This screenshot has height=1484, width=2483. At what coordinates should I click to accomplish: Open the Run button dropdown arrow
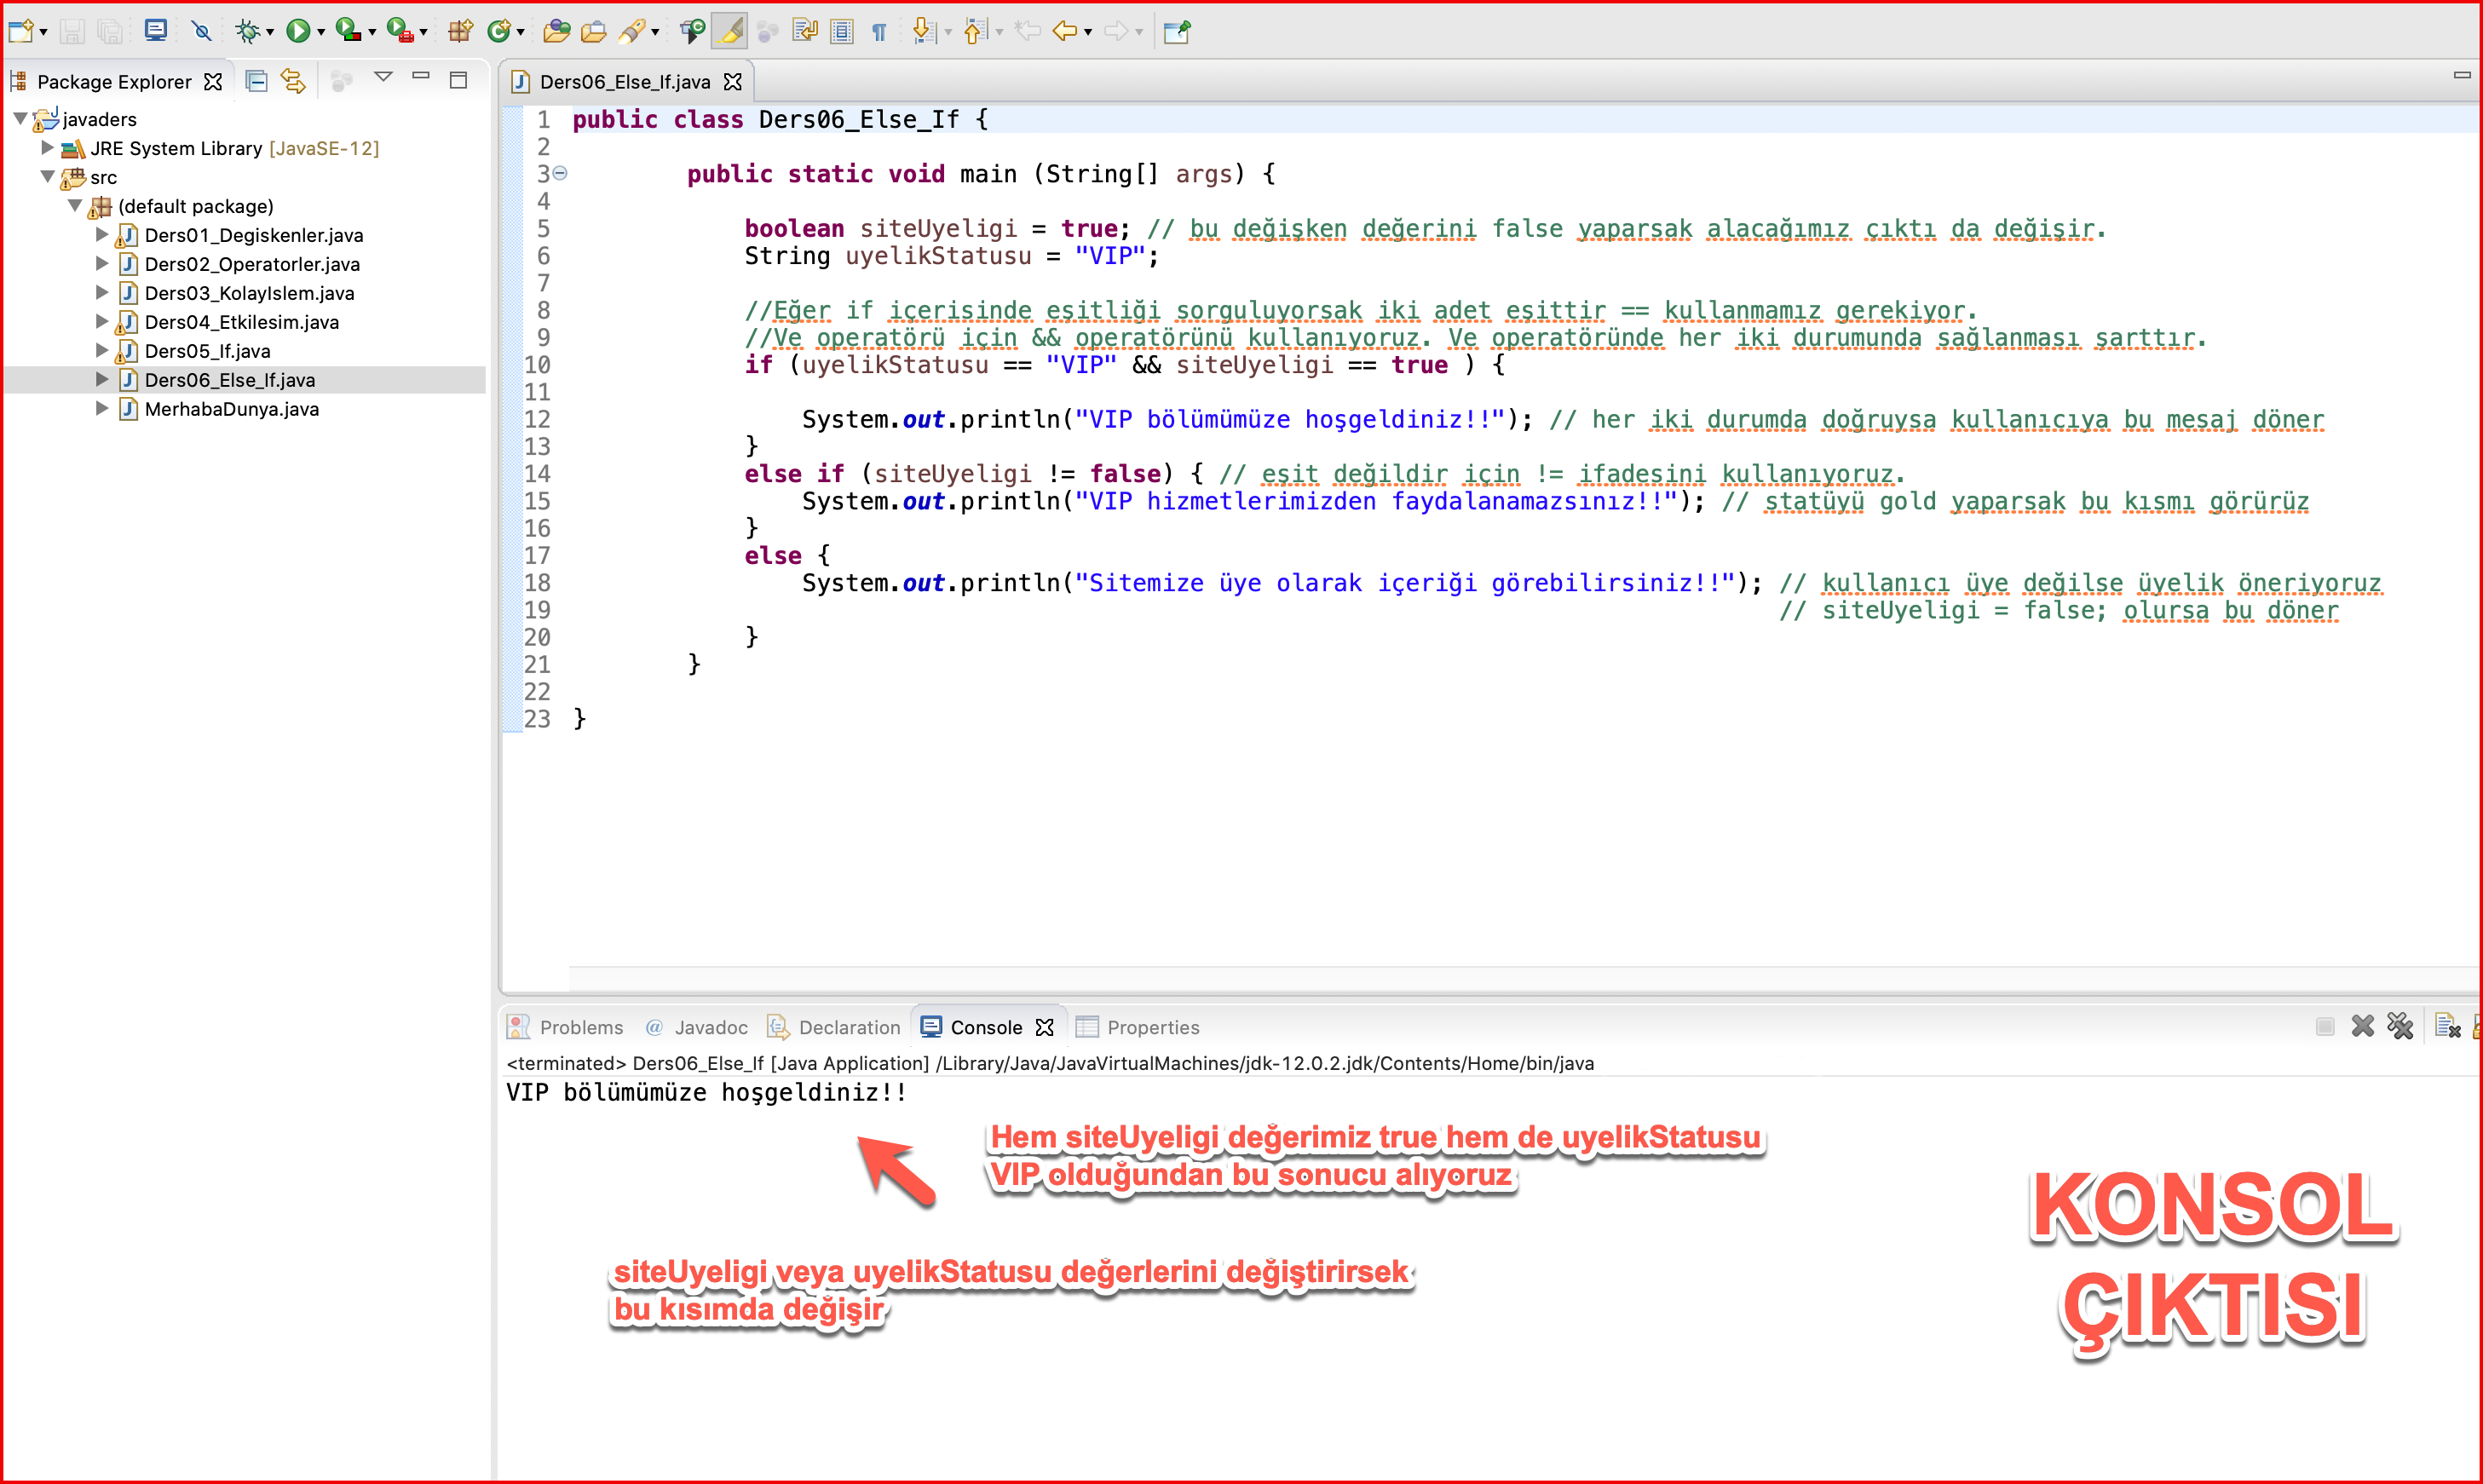click(x=321, y=33)
